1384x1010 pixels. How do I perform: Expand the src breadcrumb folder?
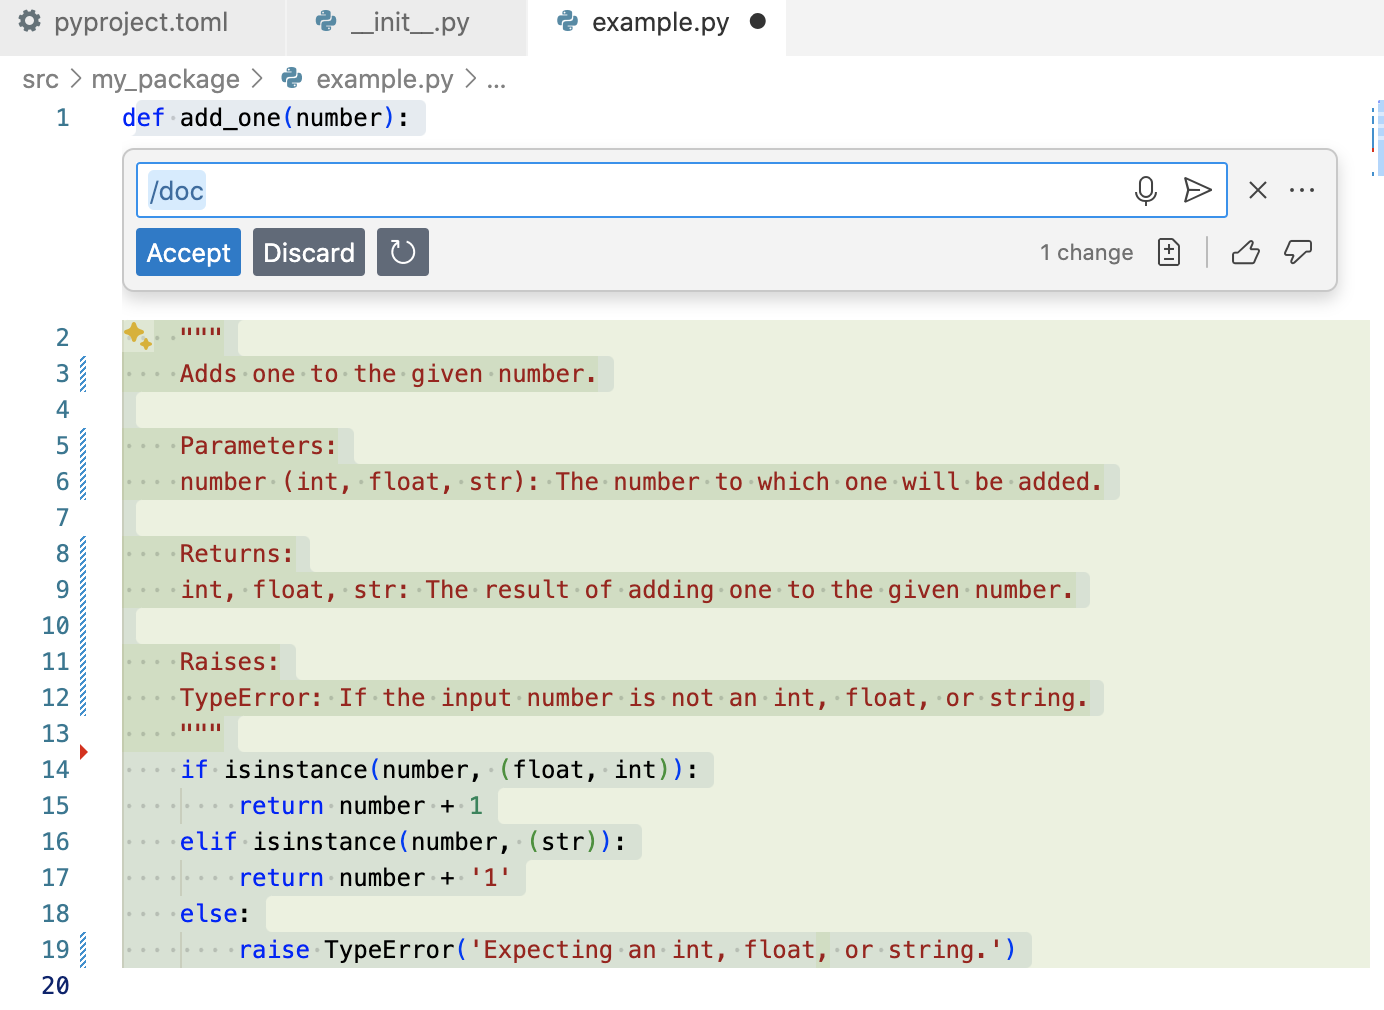coord(40,79)
